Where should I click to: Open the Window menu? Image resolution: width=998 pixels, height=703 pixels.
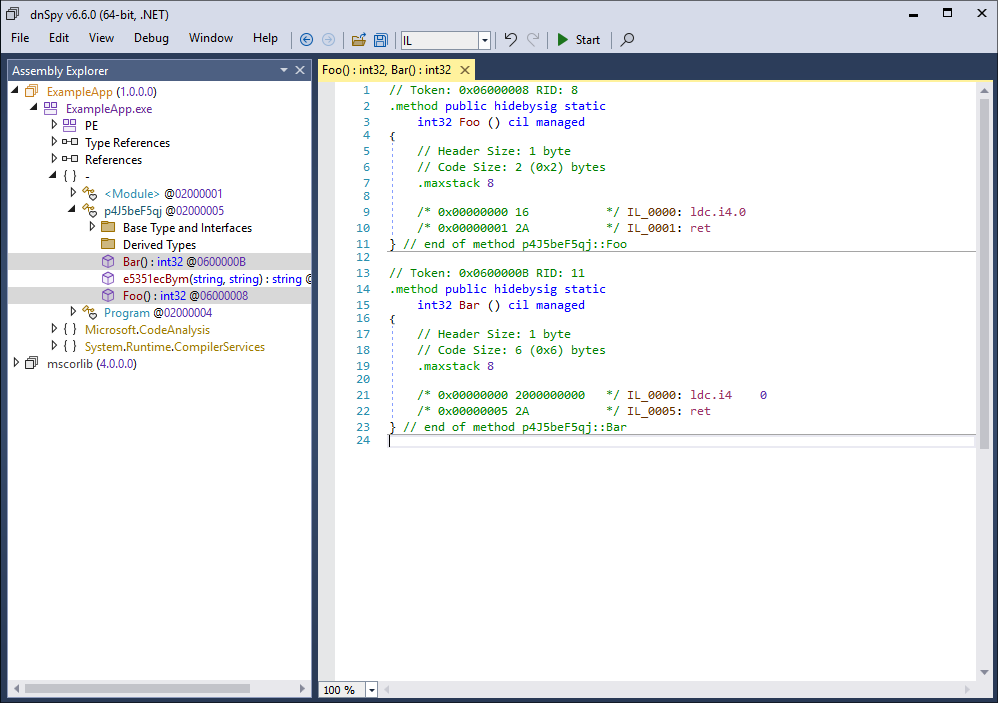click(211, 38)
